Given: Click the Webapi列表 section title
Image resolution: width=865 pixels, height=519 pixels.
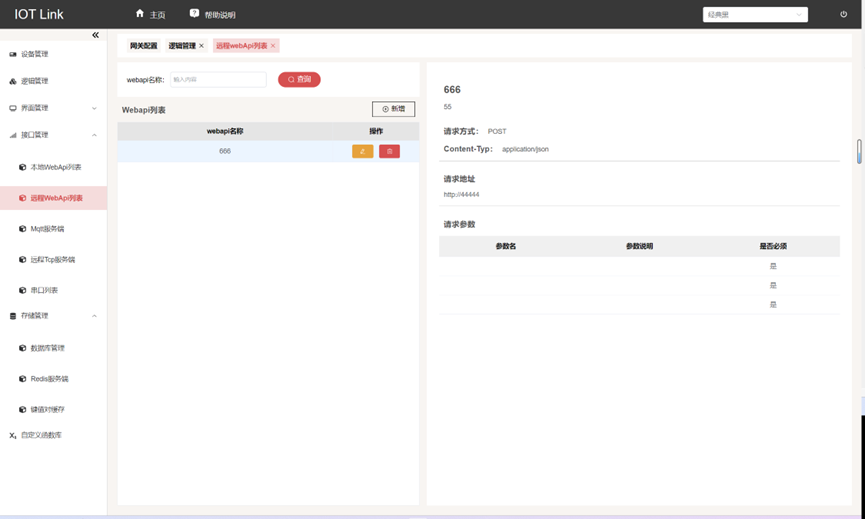Looking at the screenshot, I should (x=143, y=110).
